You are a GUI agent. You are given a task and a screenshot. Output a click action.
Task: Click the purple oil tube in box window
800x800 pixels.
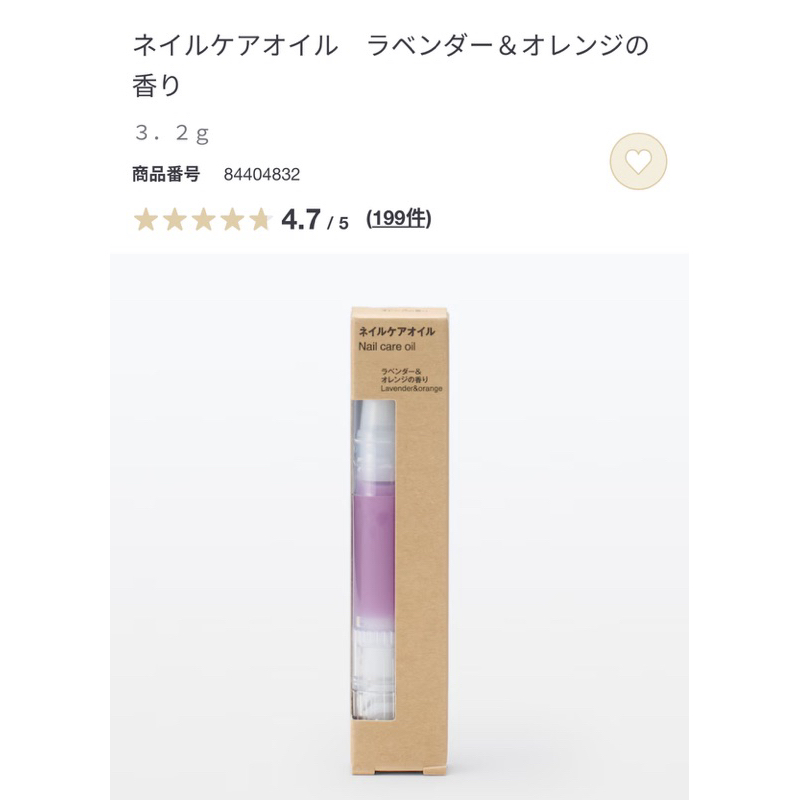pos(373,556)
